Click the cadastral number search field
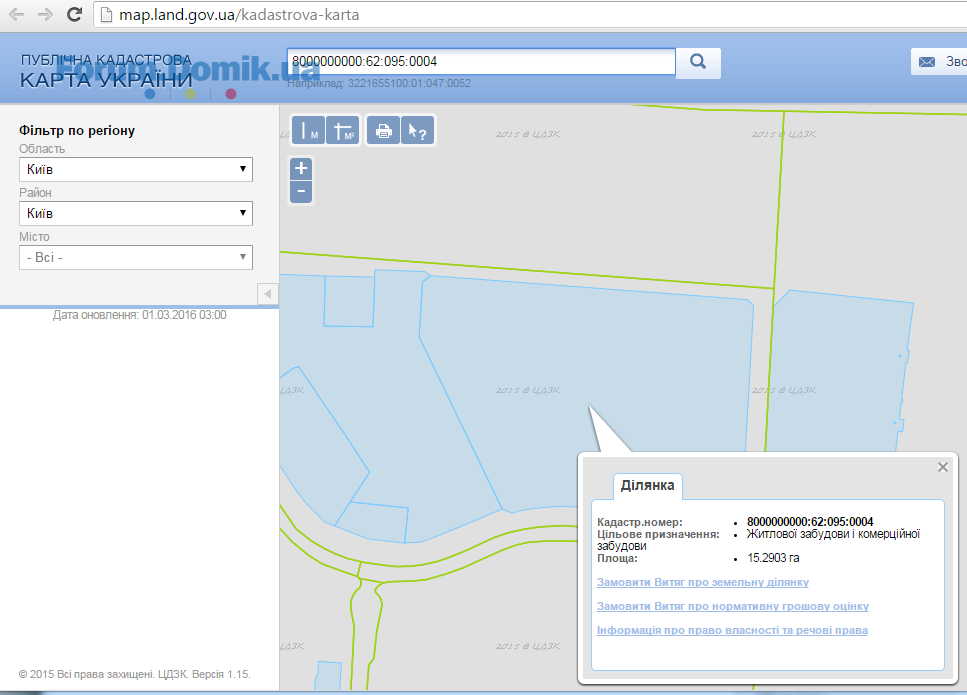The width and height of the screenshot is (967, 695). [x=480, y=62]
